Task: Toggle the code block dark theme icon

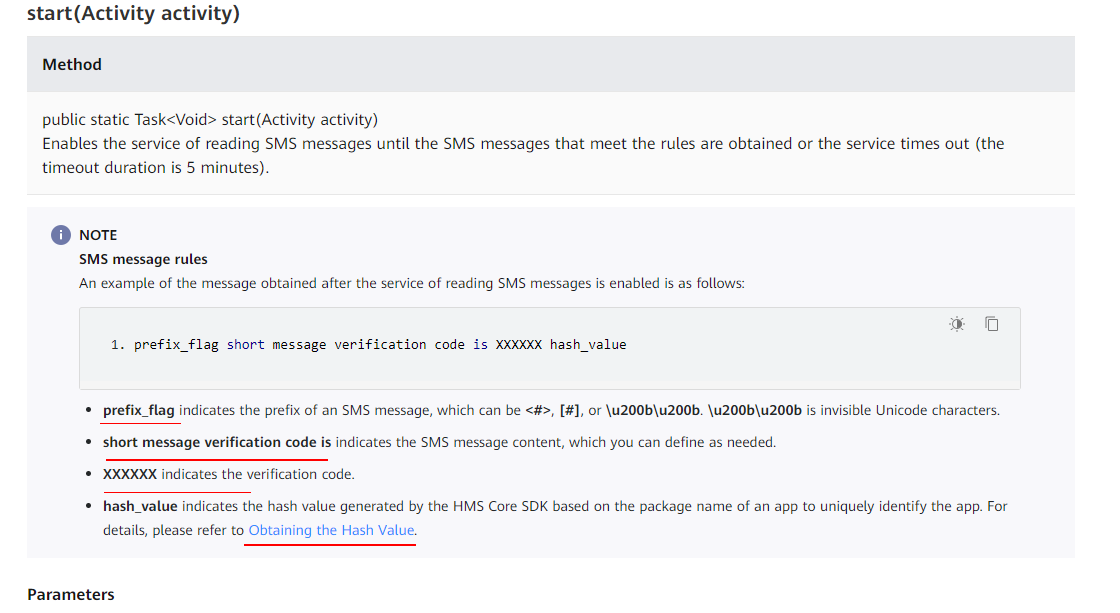Action: coord(957,324)
